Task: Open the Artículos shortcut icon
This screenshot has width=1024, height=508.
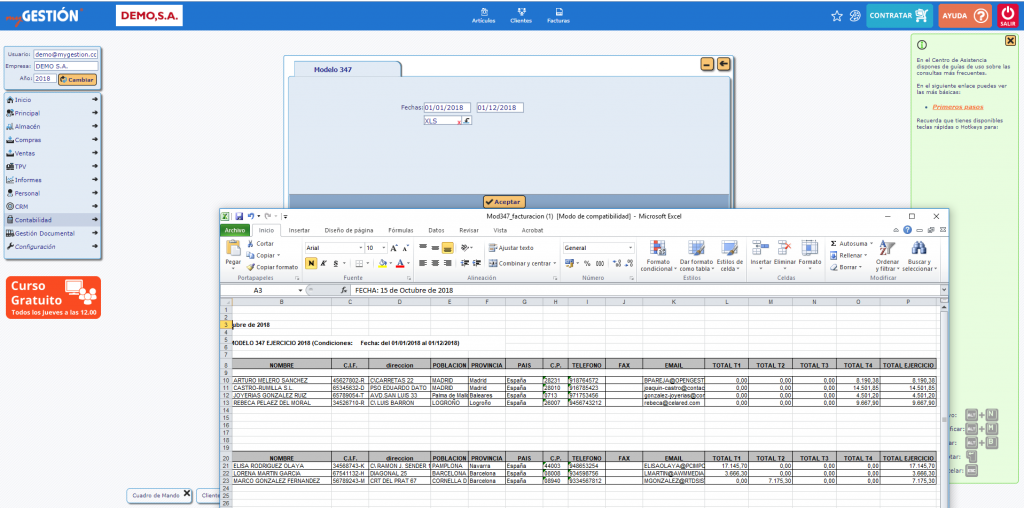Action: [483, 12]
